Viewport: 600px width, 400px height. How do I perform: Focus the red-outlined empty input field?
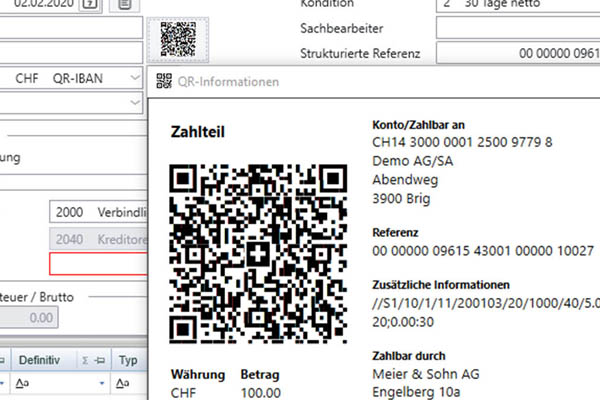[x=98, y=264]
